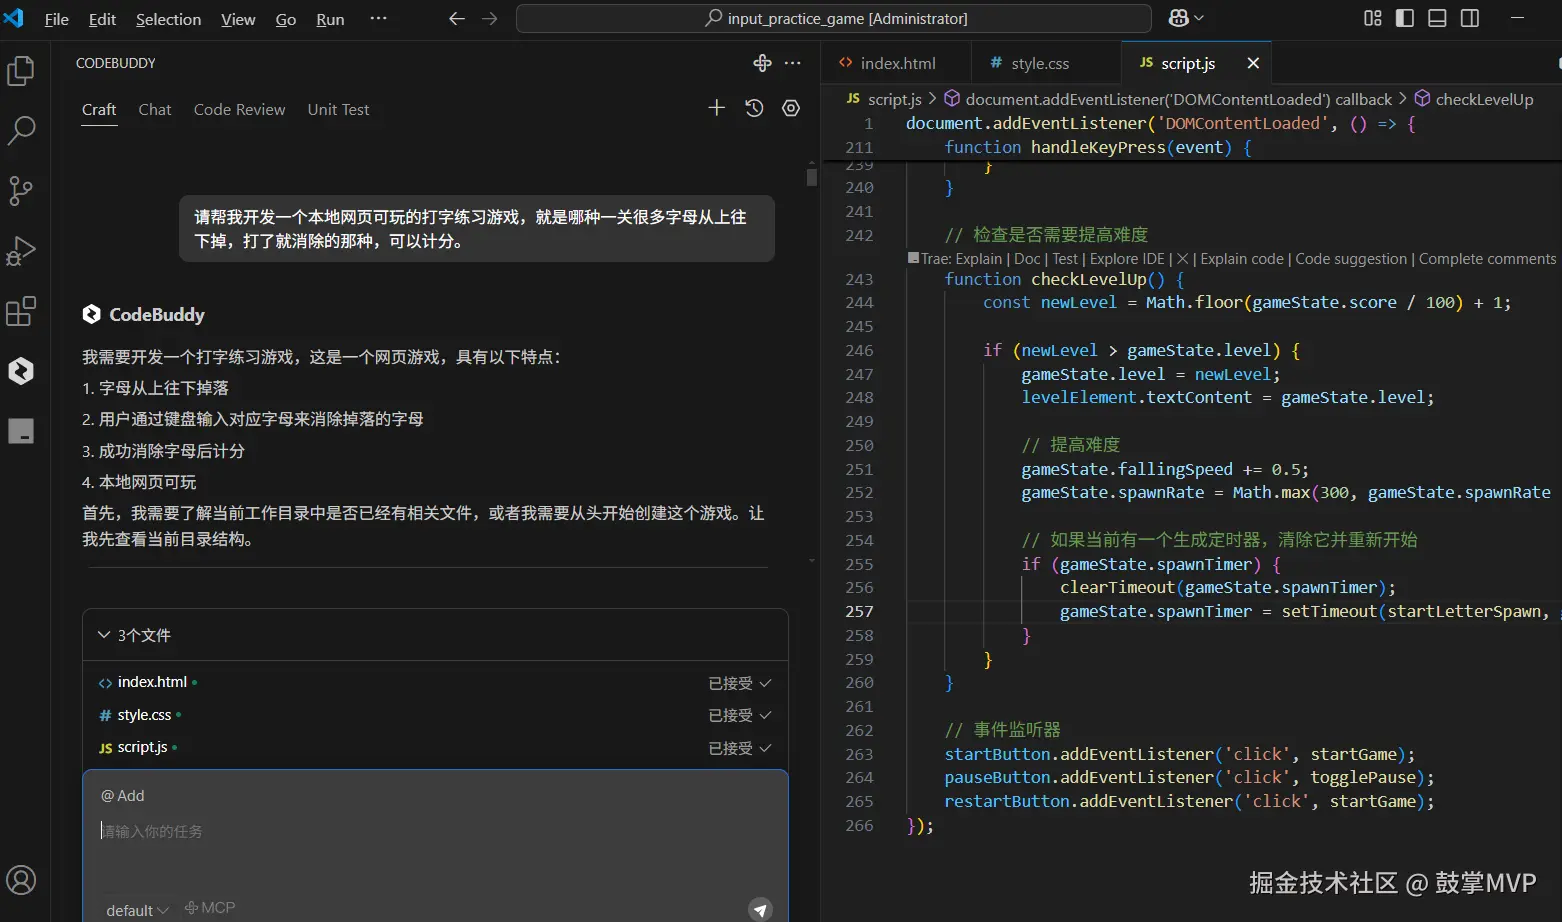The width and height of the screenshot is (1562, 922).
Task: Toggle the primary side bar layout
Action: tap(1405, 18)
